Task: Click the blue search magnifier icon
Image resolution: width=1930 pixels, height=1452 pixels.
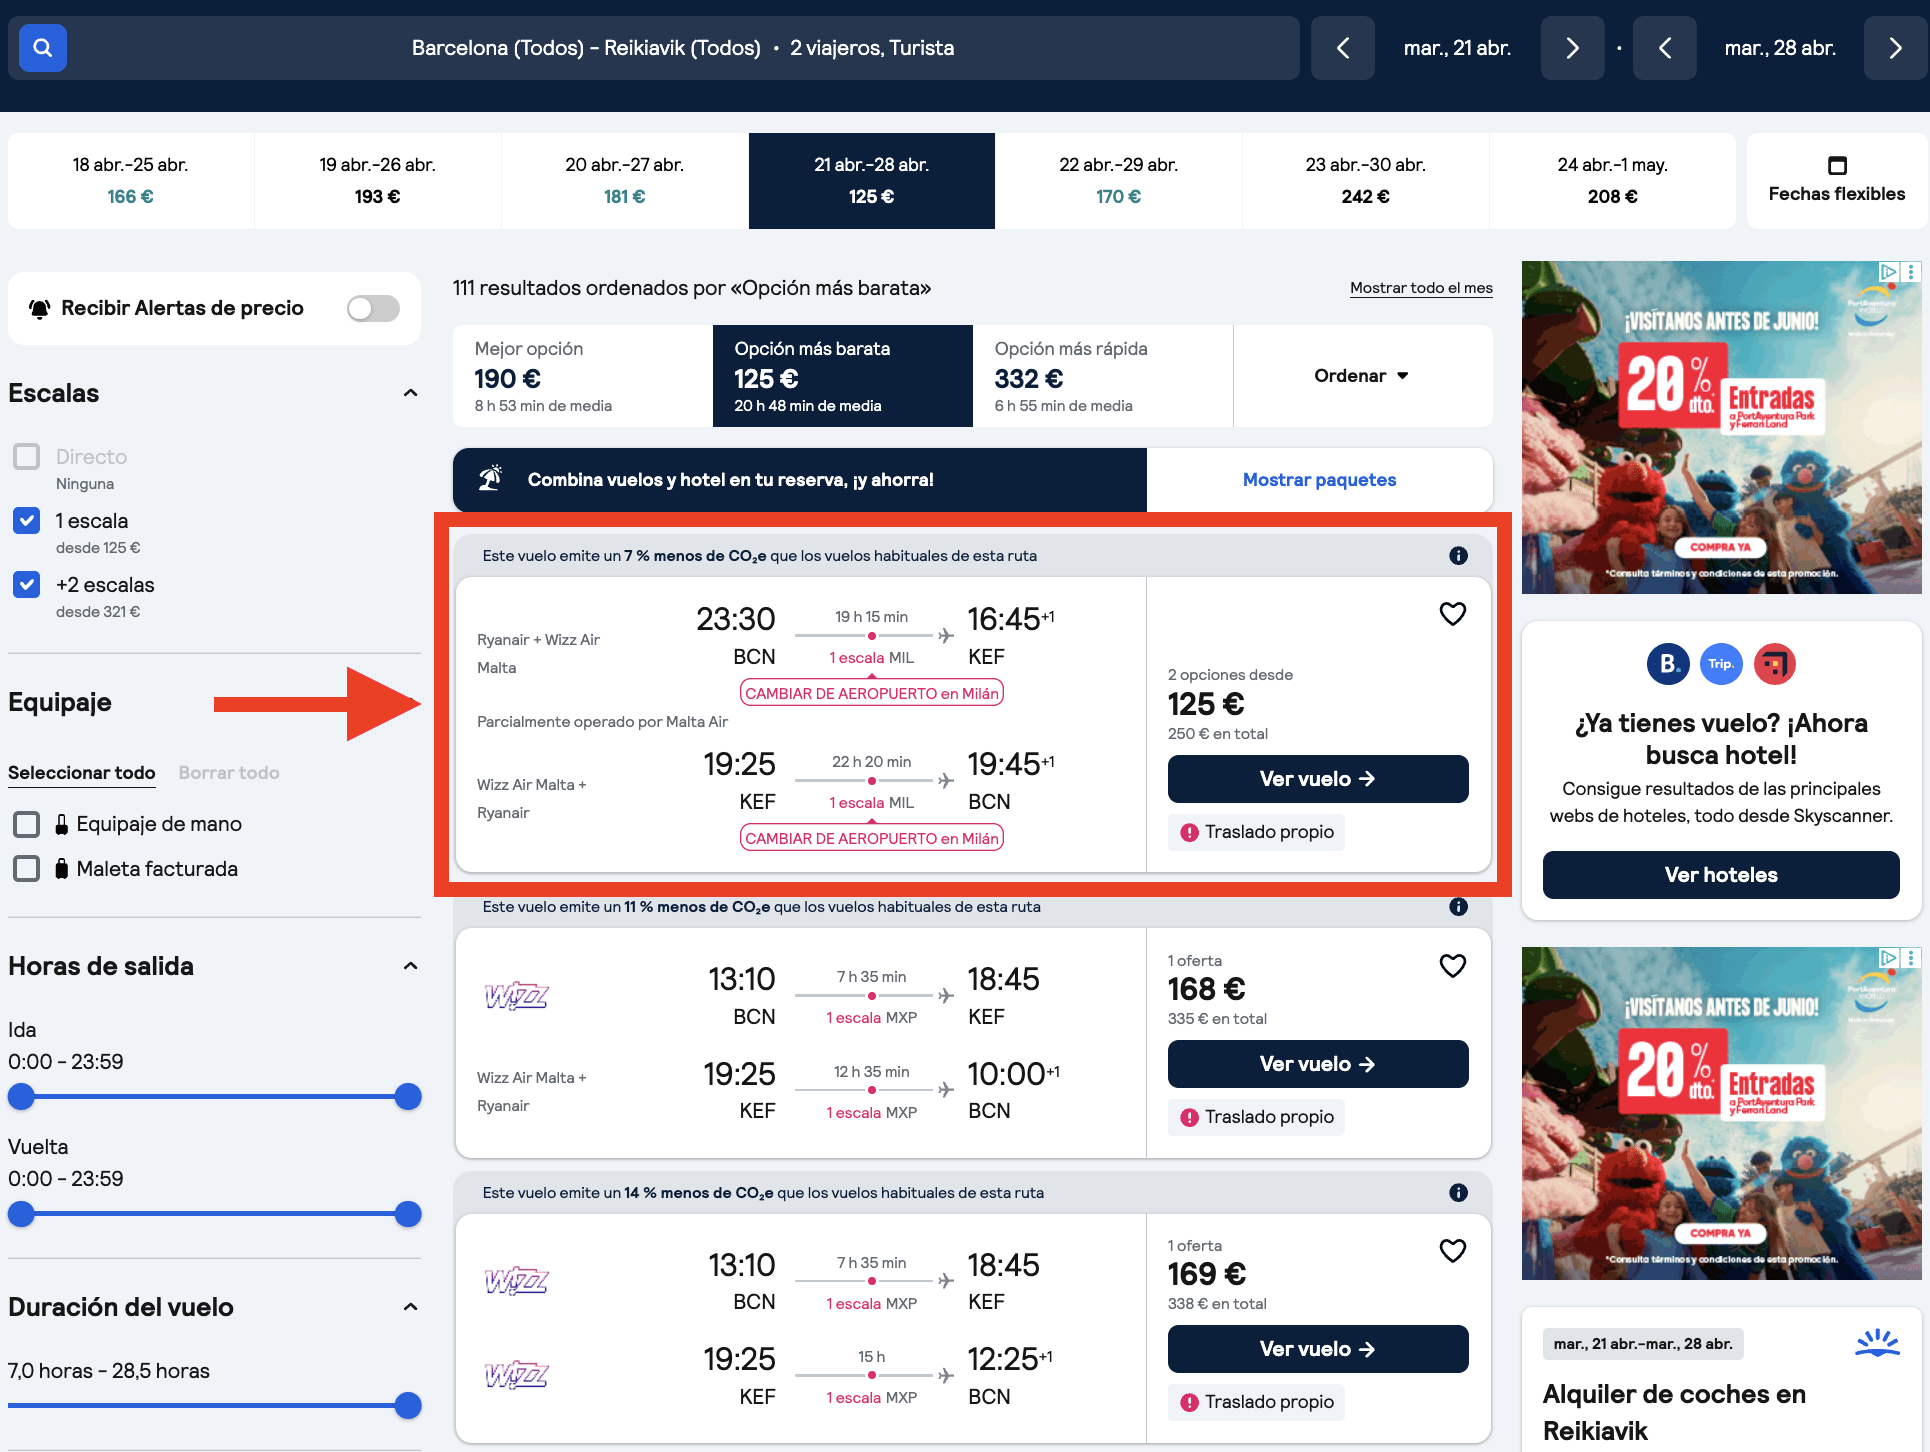Action: click(42, 48)
